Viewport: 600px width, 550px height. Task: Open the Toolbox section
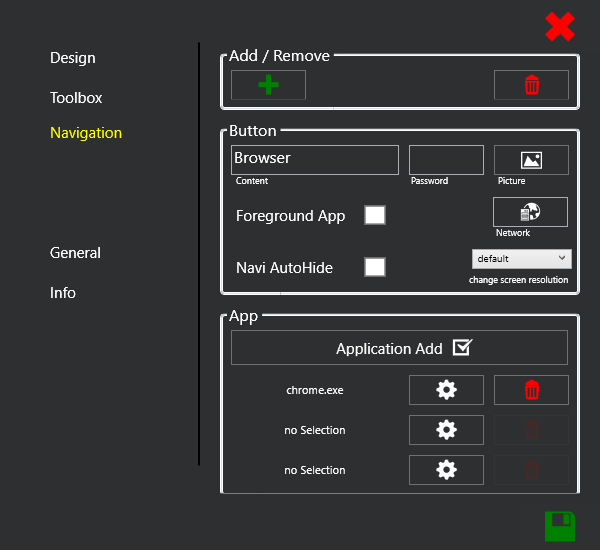tap(76, 98)
